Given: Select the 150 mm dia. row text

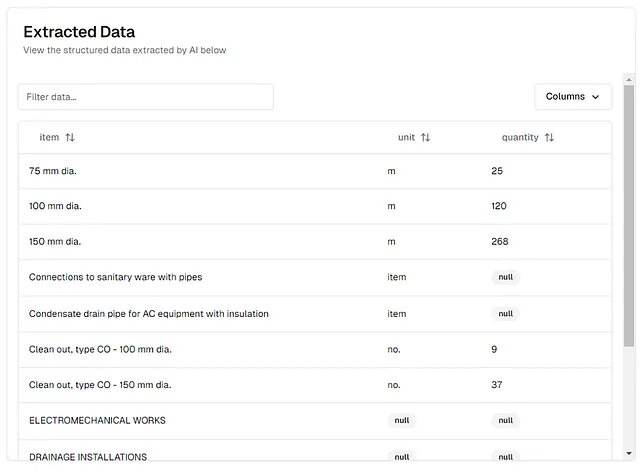Looking at the screenshot, I should [55, 242].
